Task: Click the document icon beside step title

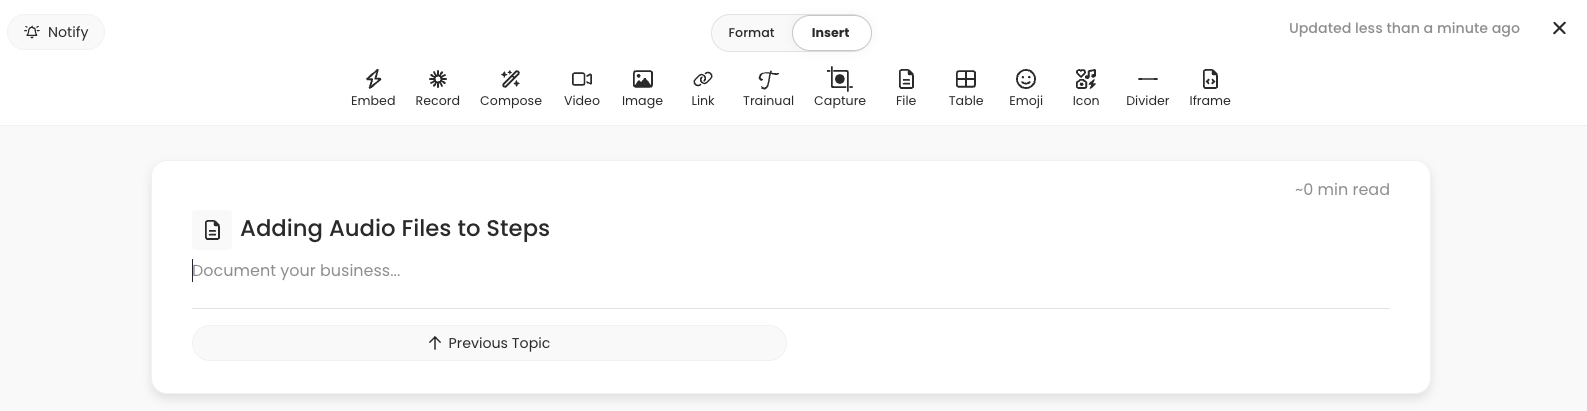Action: (x=212, y=230)
